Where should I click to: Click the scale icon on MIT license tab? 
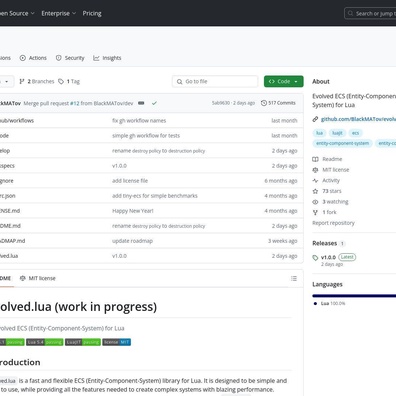tap(23, 278)
